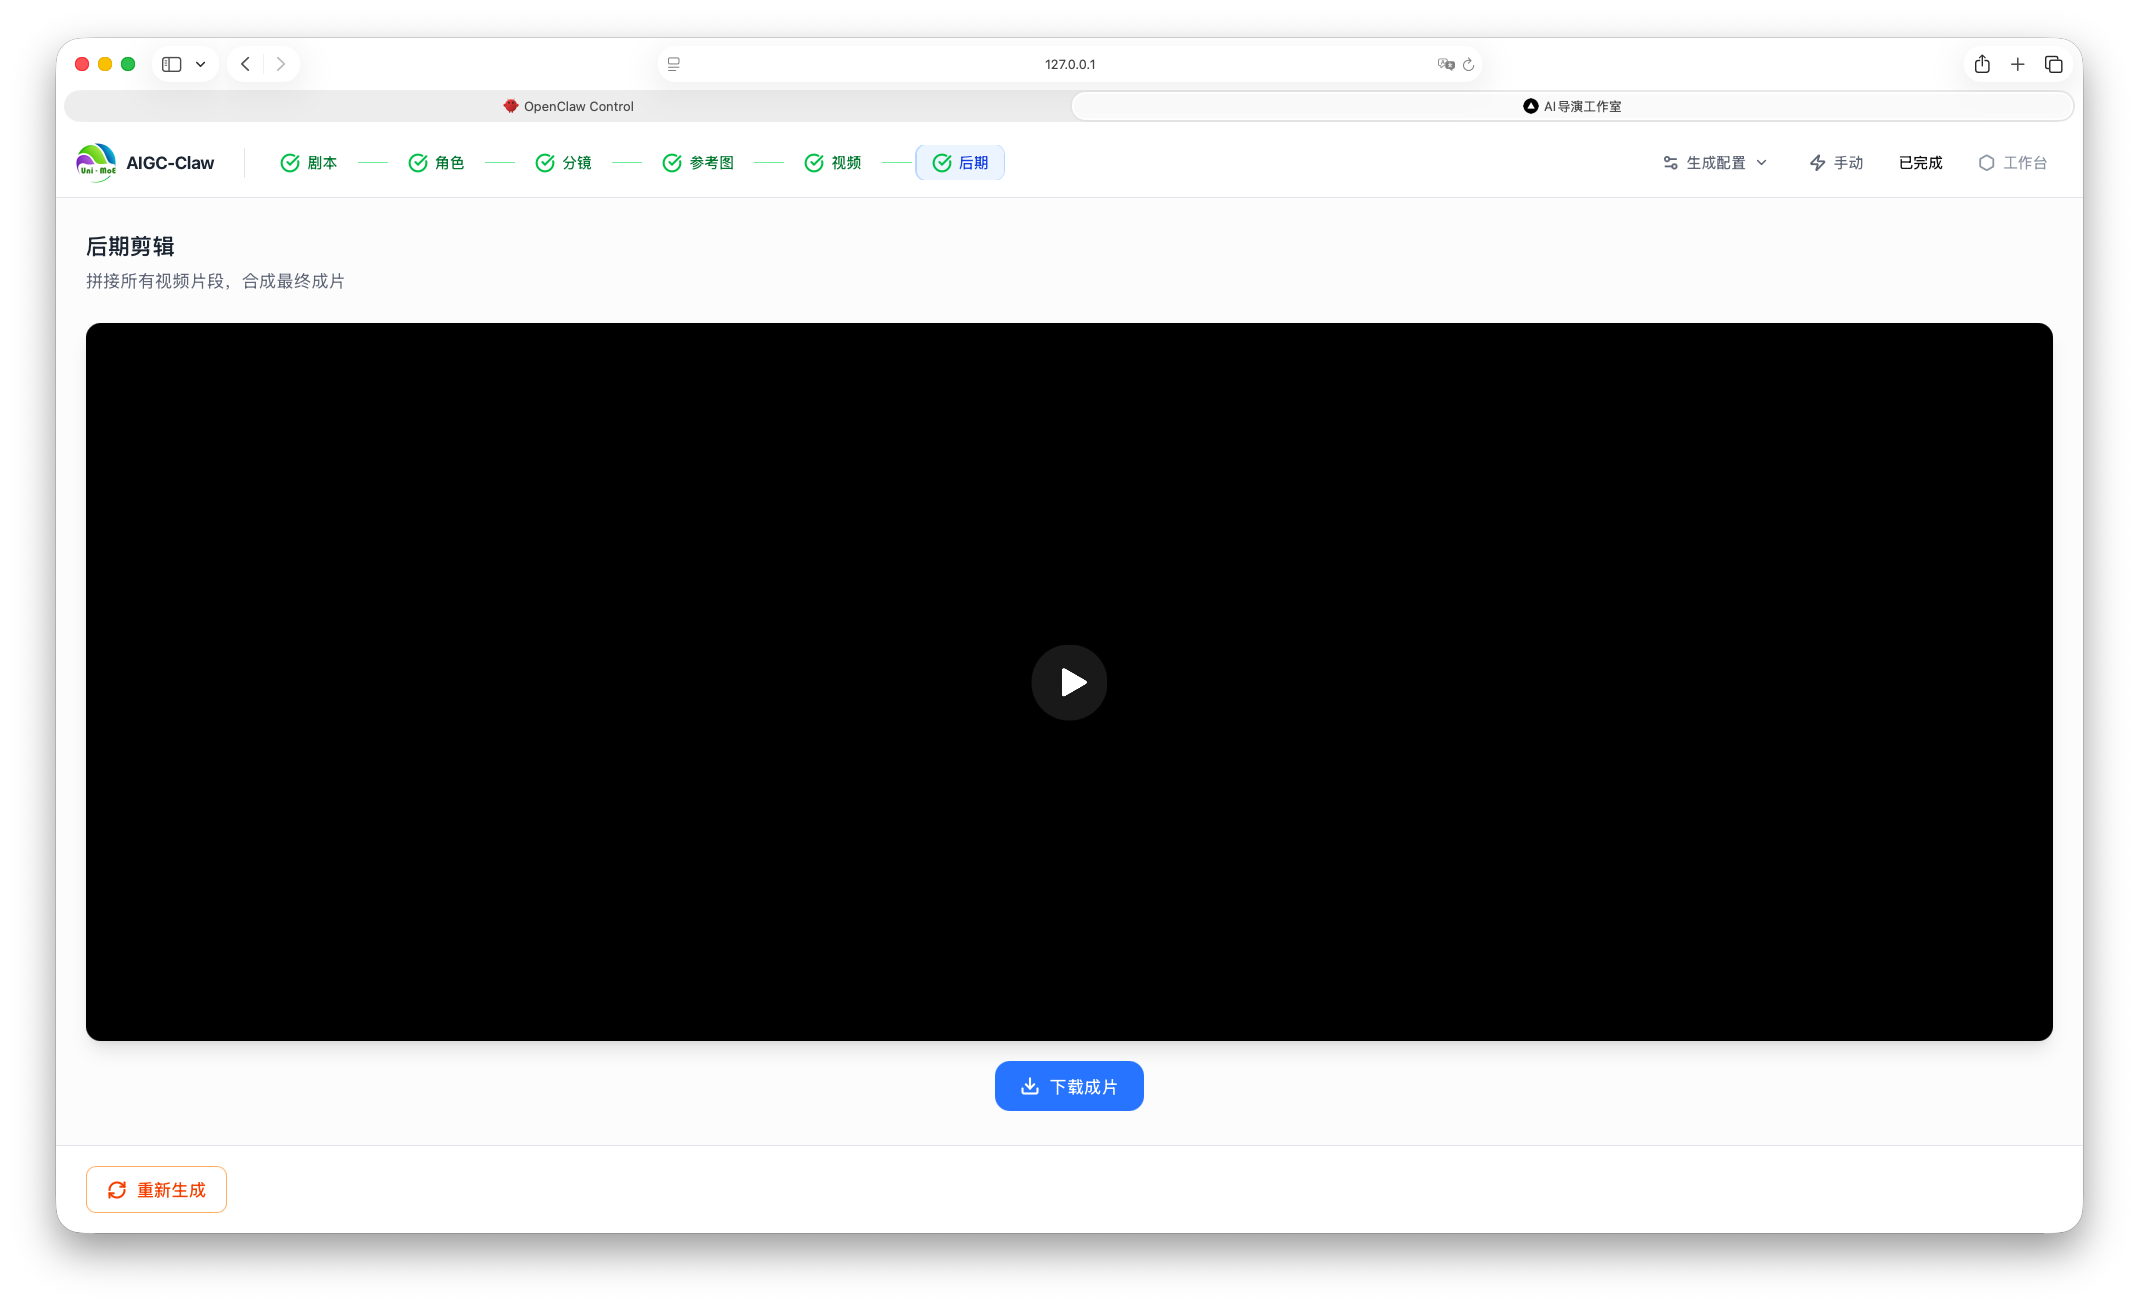
Task: Expand the sidebar tab group chevron
Action: pos(201,64)
